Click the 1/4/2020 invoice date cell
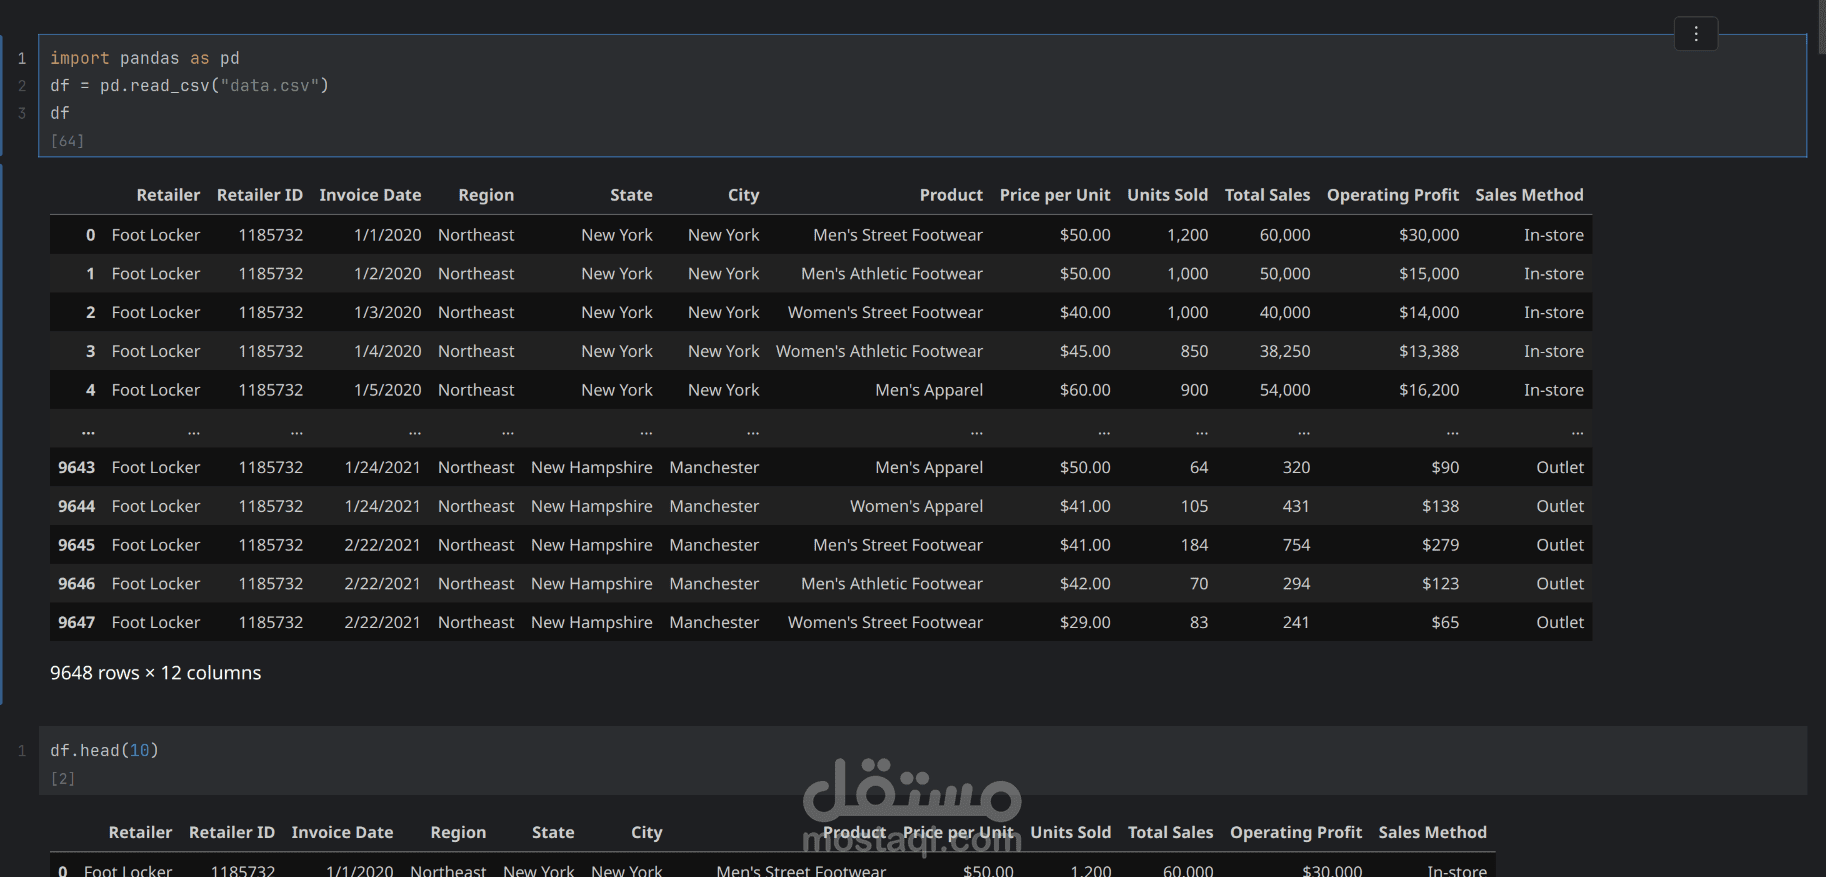 click(387, 352)
